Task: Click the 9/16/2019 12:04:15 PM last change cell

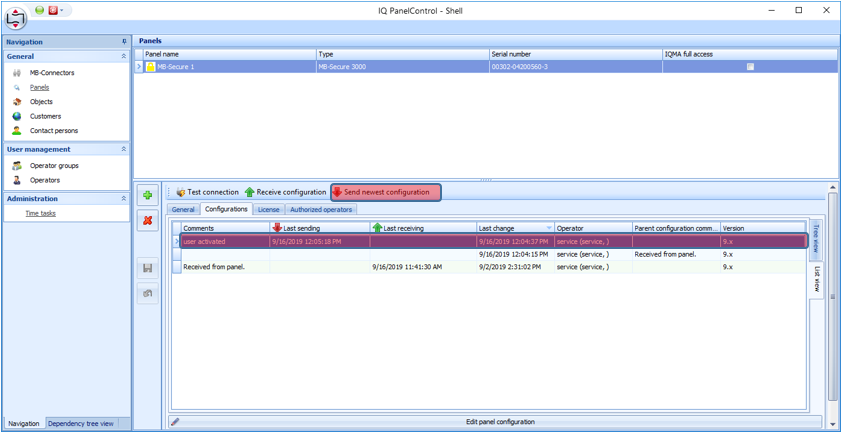Action: pyautogui.click(x=515, y=254)
